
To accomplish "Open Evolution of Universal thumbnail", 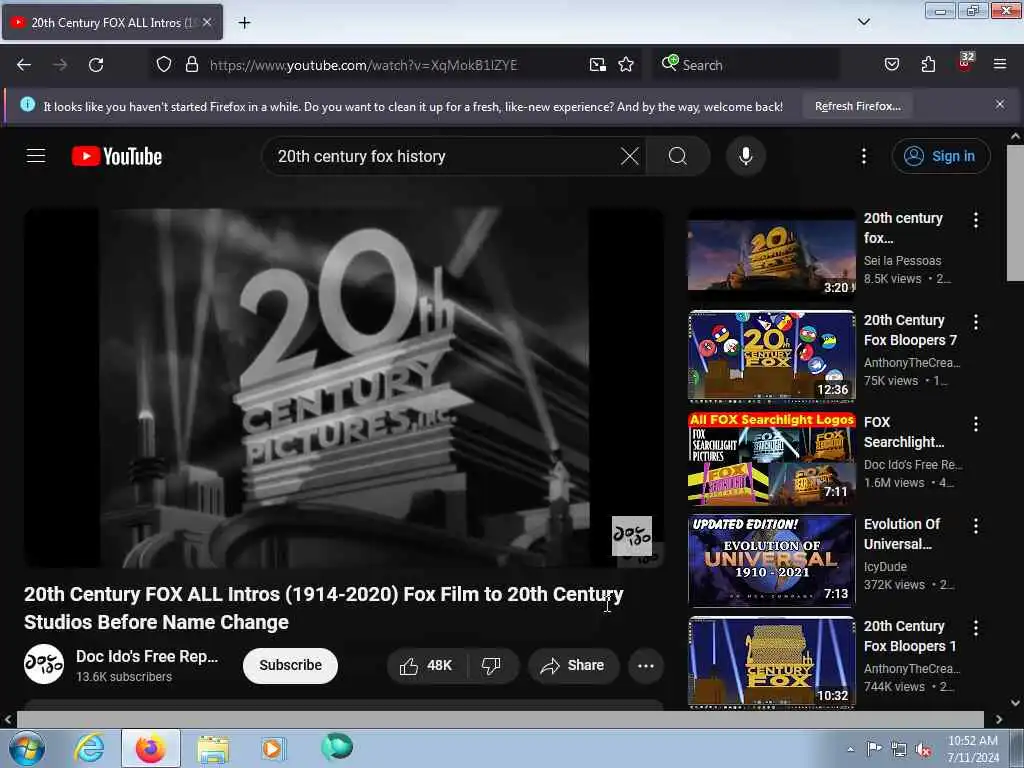I will click(771, 560).
